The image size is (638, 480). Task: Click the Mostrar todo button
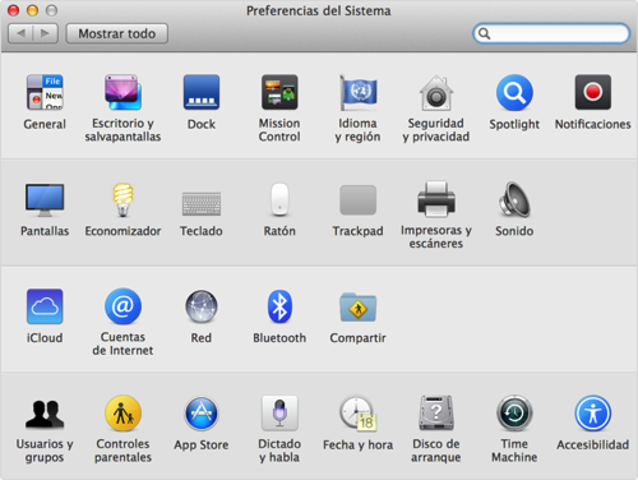pos(117,33)
